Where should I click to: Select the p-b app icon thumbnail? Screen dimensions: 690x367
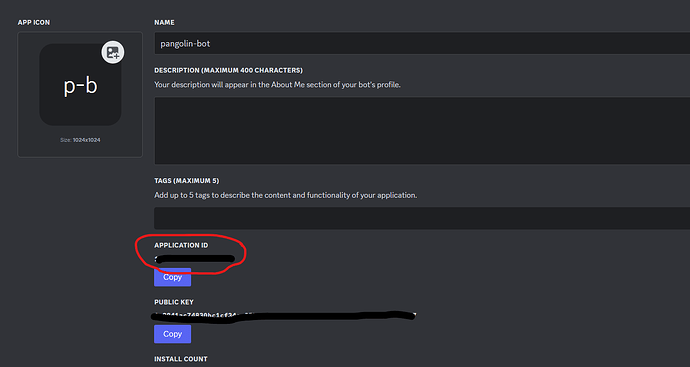coord(80,84)
